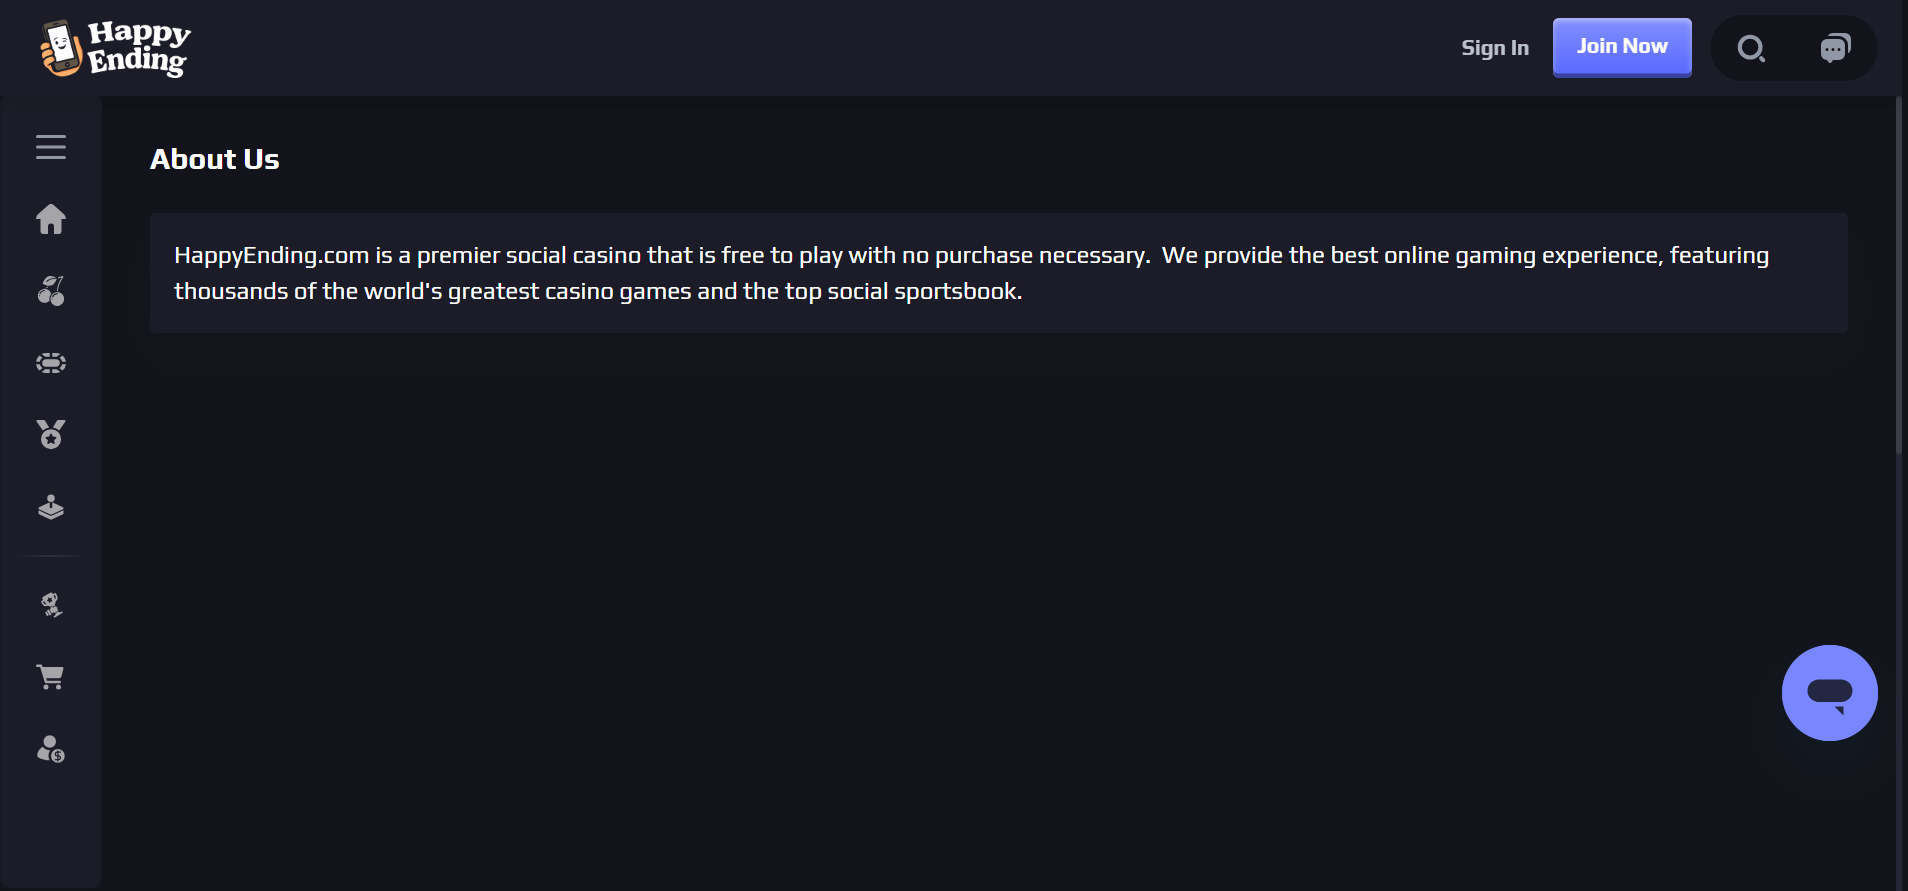Open the poker table games icon
This screenshot has height=891, width=1908.
click(x=51, y=363)
